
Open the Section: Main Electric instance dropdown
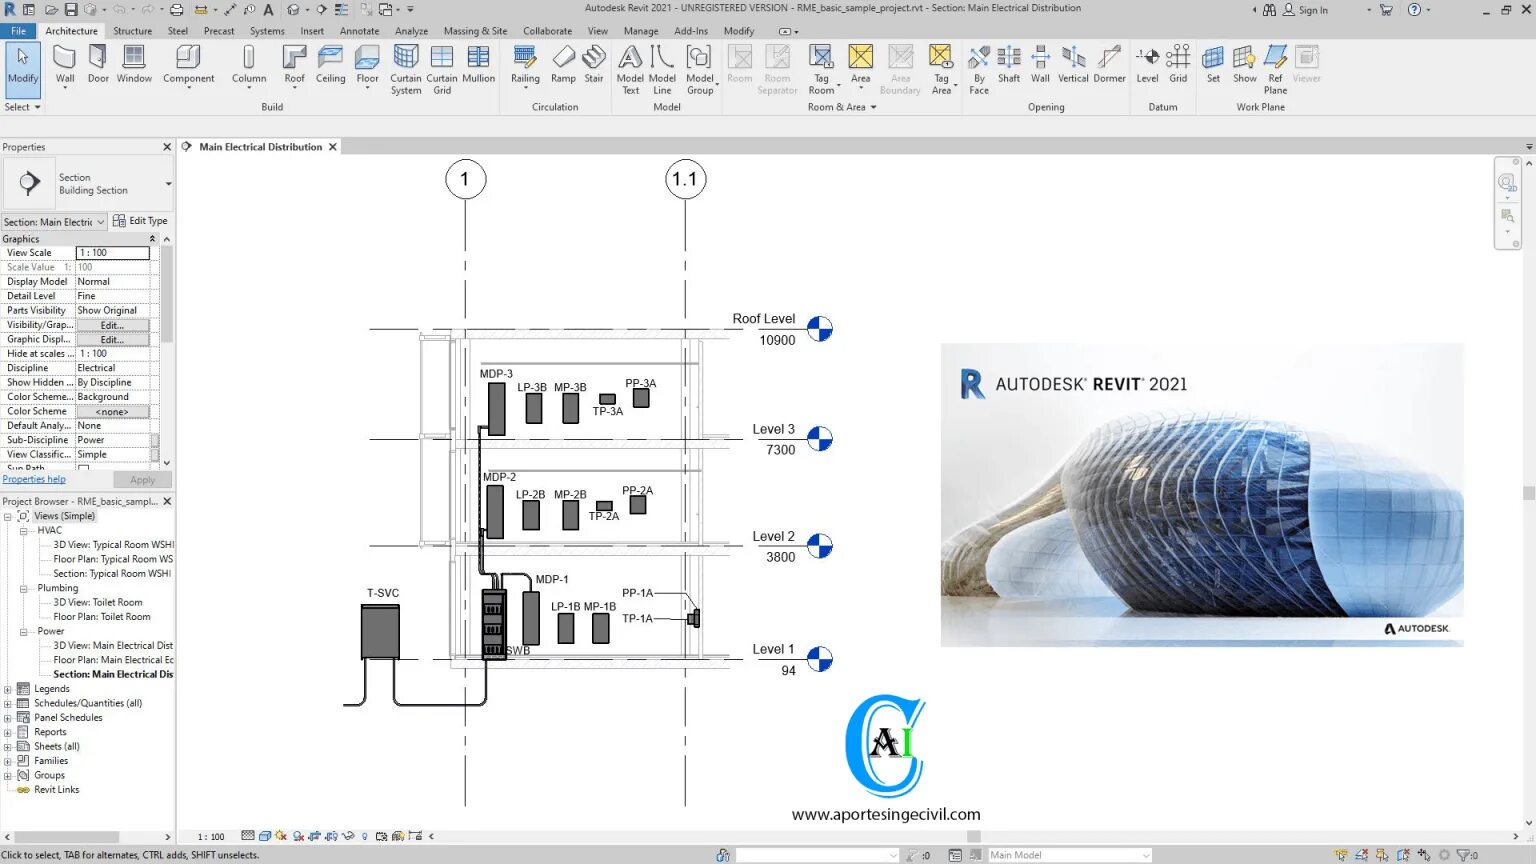54,222
